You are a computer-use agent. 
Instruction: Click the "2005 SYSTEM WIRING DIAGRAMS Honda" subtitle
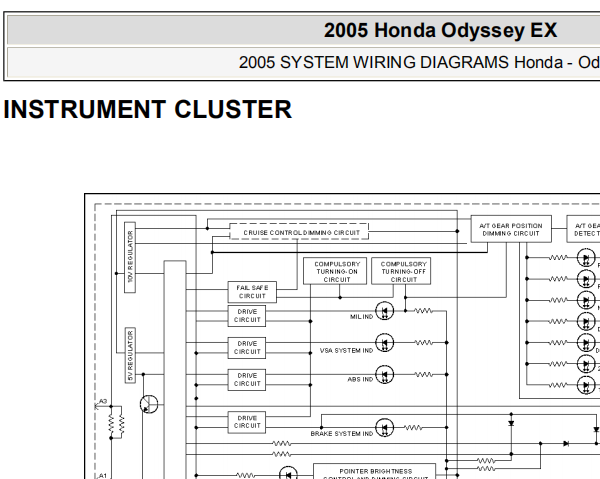coord(401,62)
